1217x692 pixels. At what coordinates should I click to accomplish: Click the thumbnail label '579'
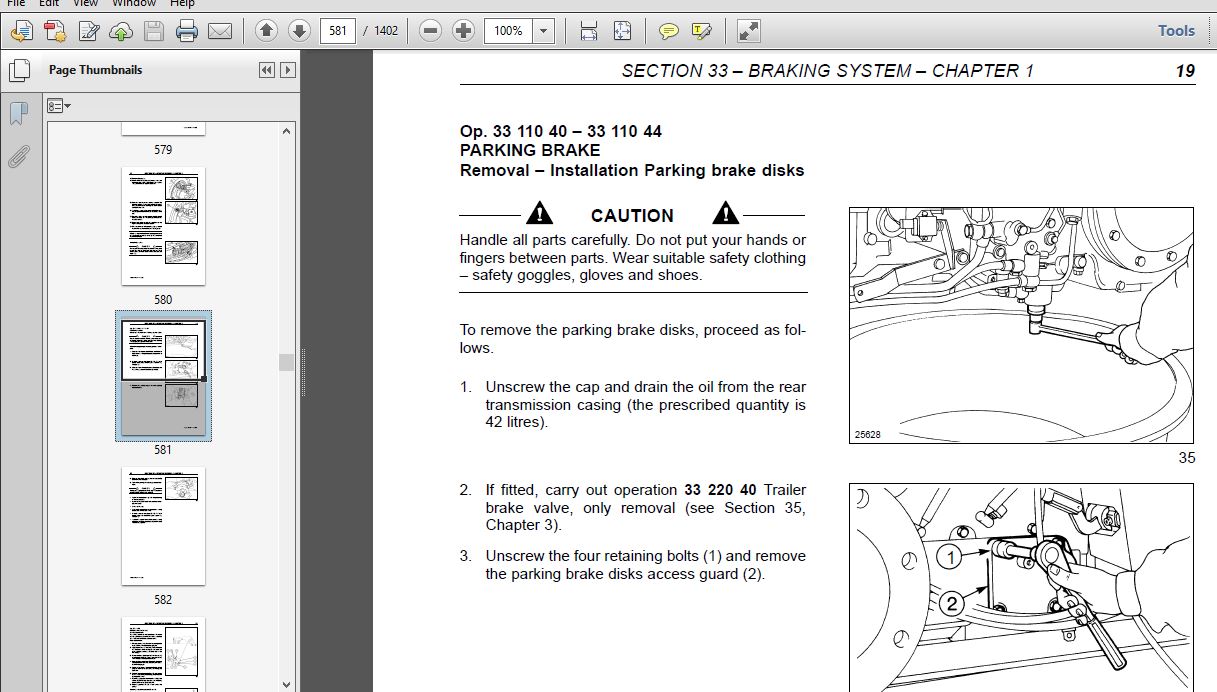[x=163, y=150]
